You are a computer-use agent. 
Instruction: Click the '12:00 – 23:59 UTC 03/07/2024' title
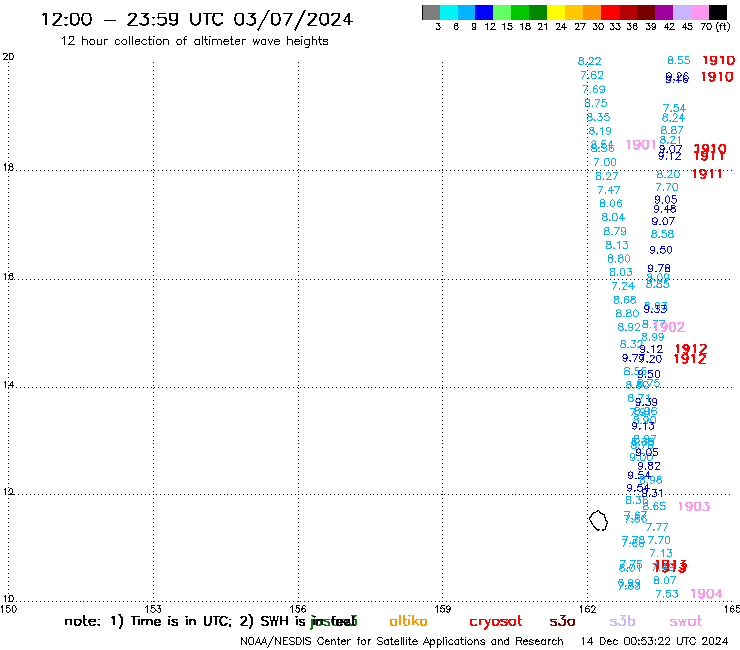click(197, 19)
